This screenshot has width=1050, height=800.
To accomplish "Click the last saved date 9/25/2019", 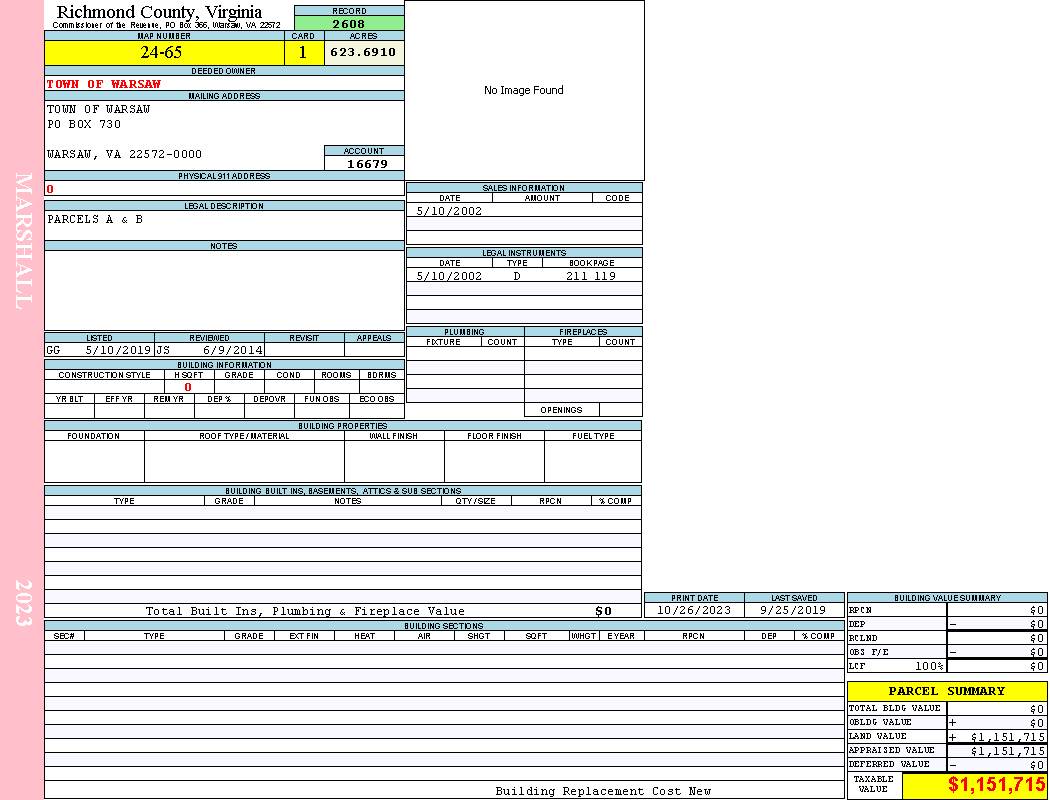I will pos(792,610).
